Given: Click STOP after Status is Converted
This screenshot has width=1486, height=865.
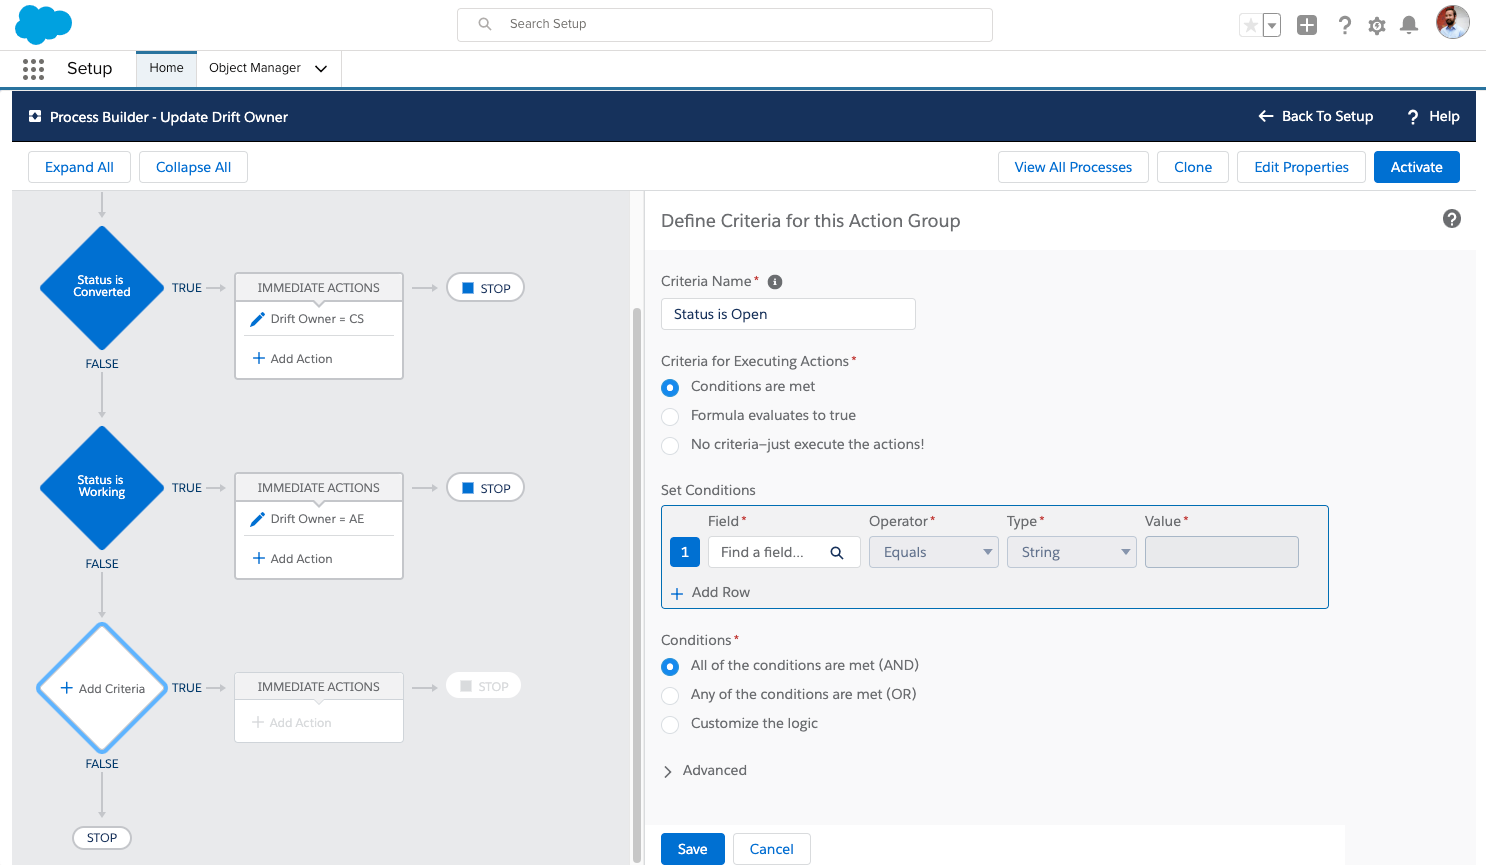Looking at the screenshot, I should coord(485,288).
